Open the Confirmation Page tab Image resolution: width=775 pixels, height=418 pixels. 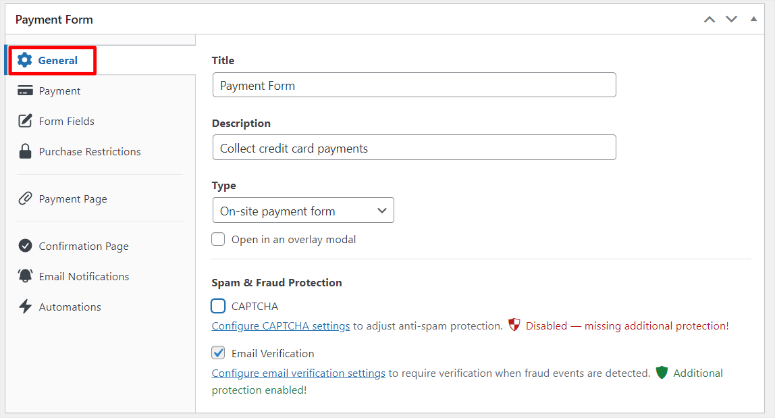(84, 246)
